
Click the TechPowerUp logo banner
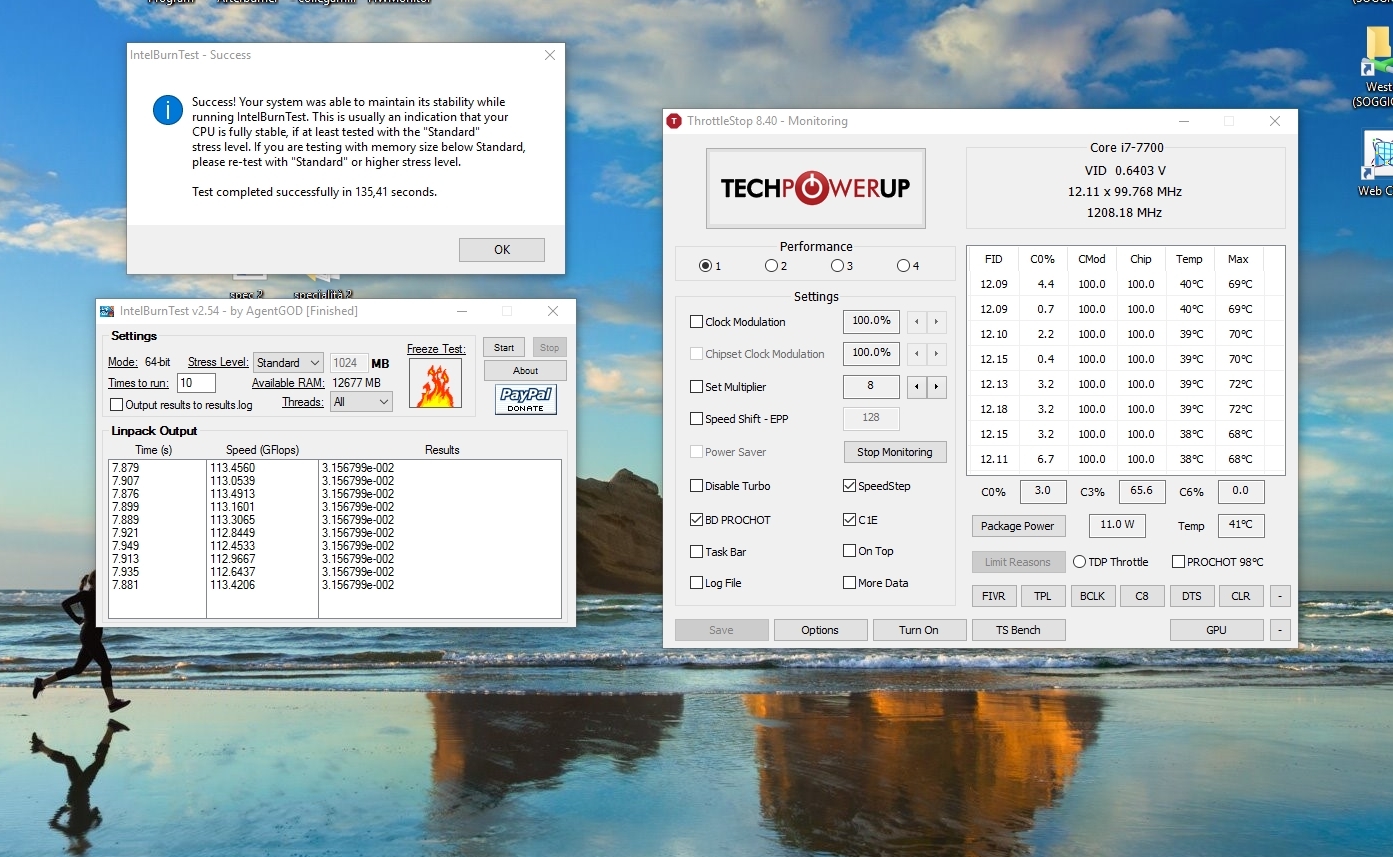pos(816,188)
